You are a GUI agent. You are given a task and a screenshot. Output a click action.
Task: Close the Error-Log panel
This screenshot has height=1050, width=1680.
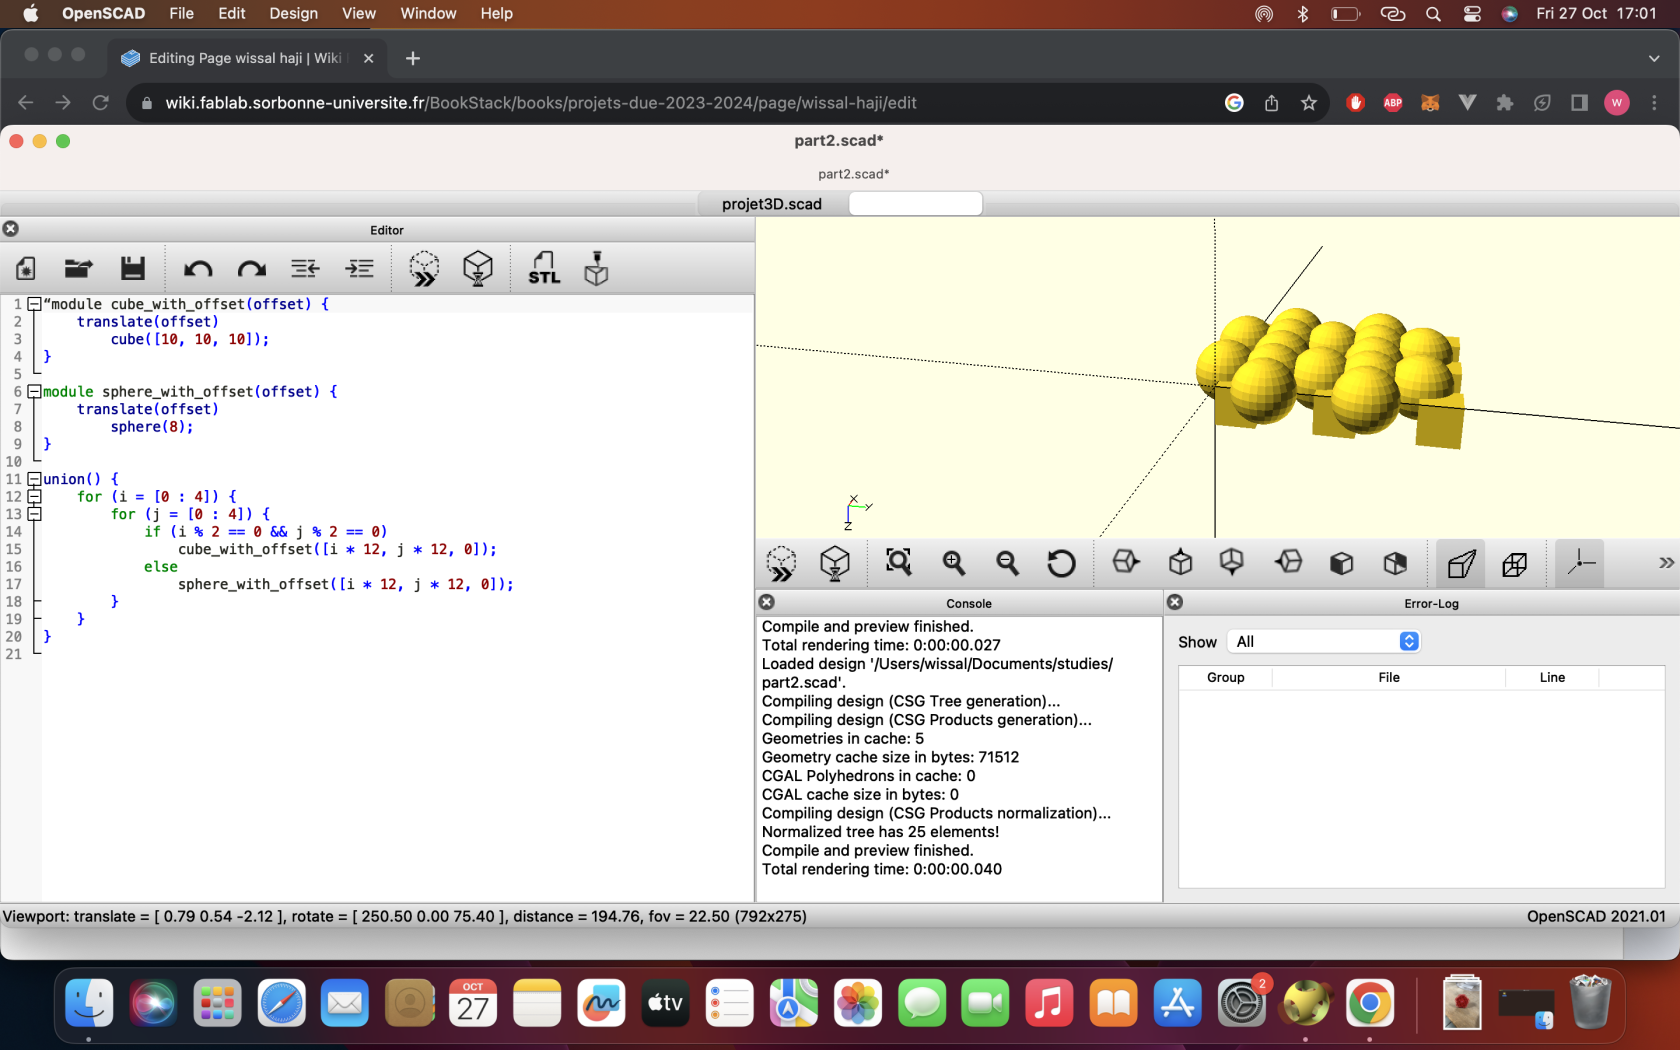1176,602
